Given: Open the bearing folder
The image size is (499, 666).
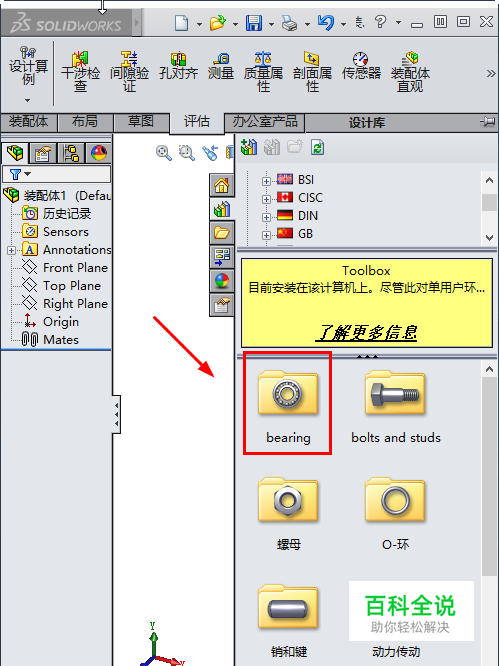Looking at the screenshot, I should click(288, 406).
